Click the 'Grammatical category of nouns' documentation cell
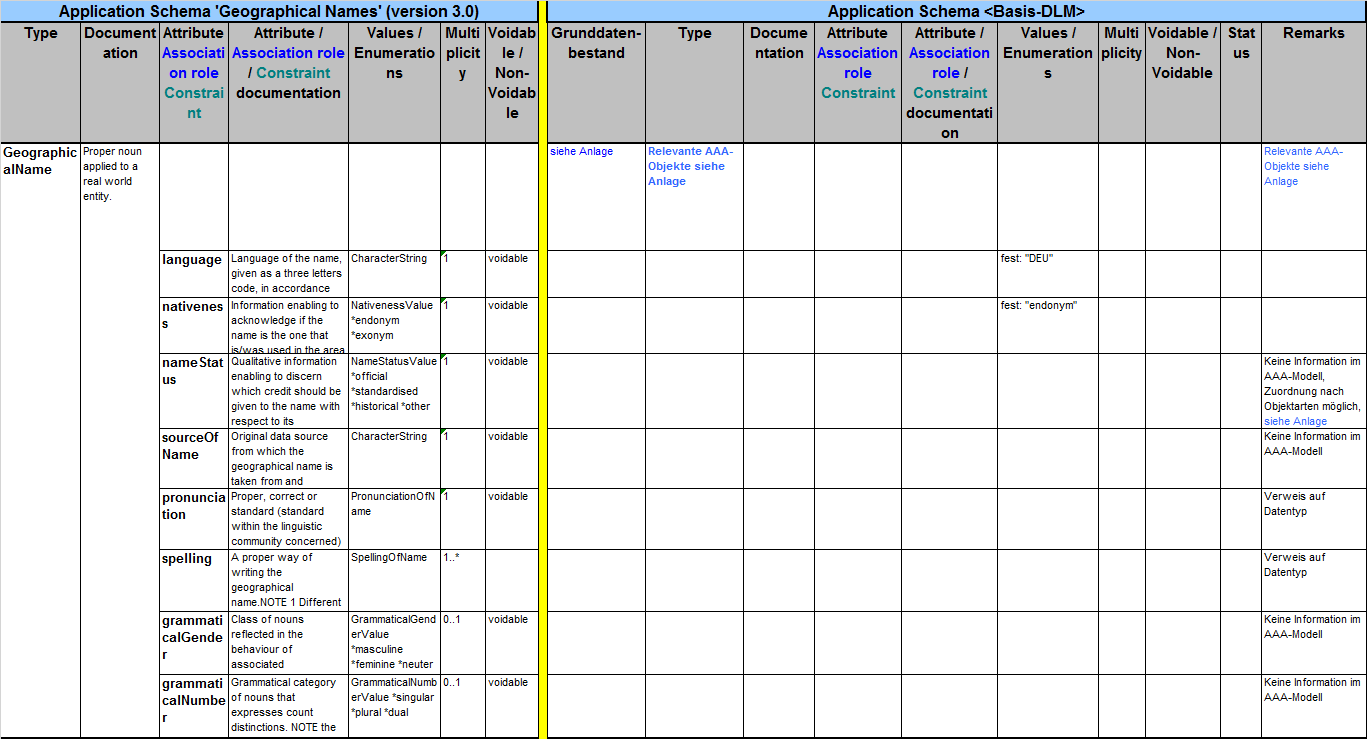 288,705
